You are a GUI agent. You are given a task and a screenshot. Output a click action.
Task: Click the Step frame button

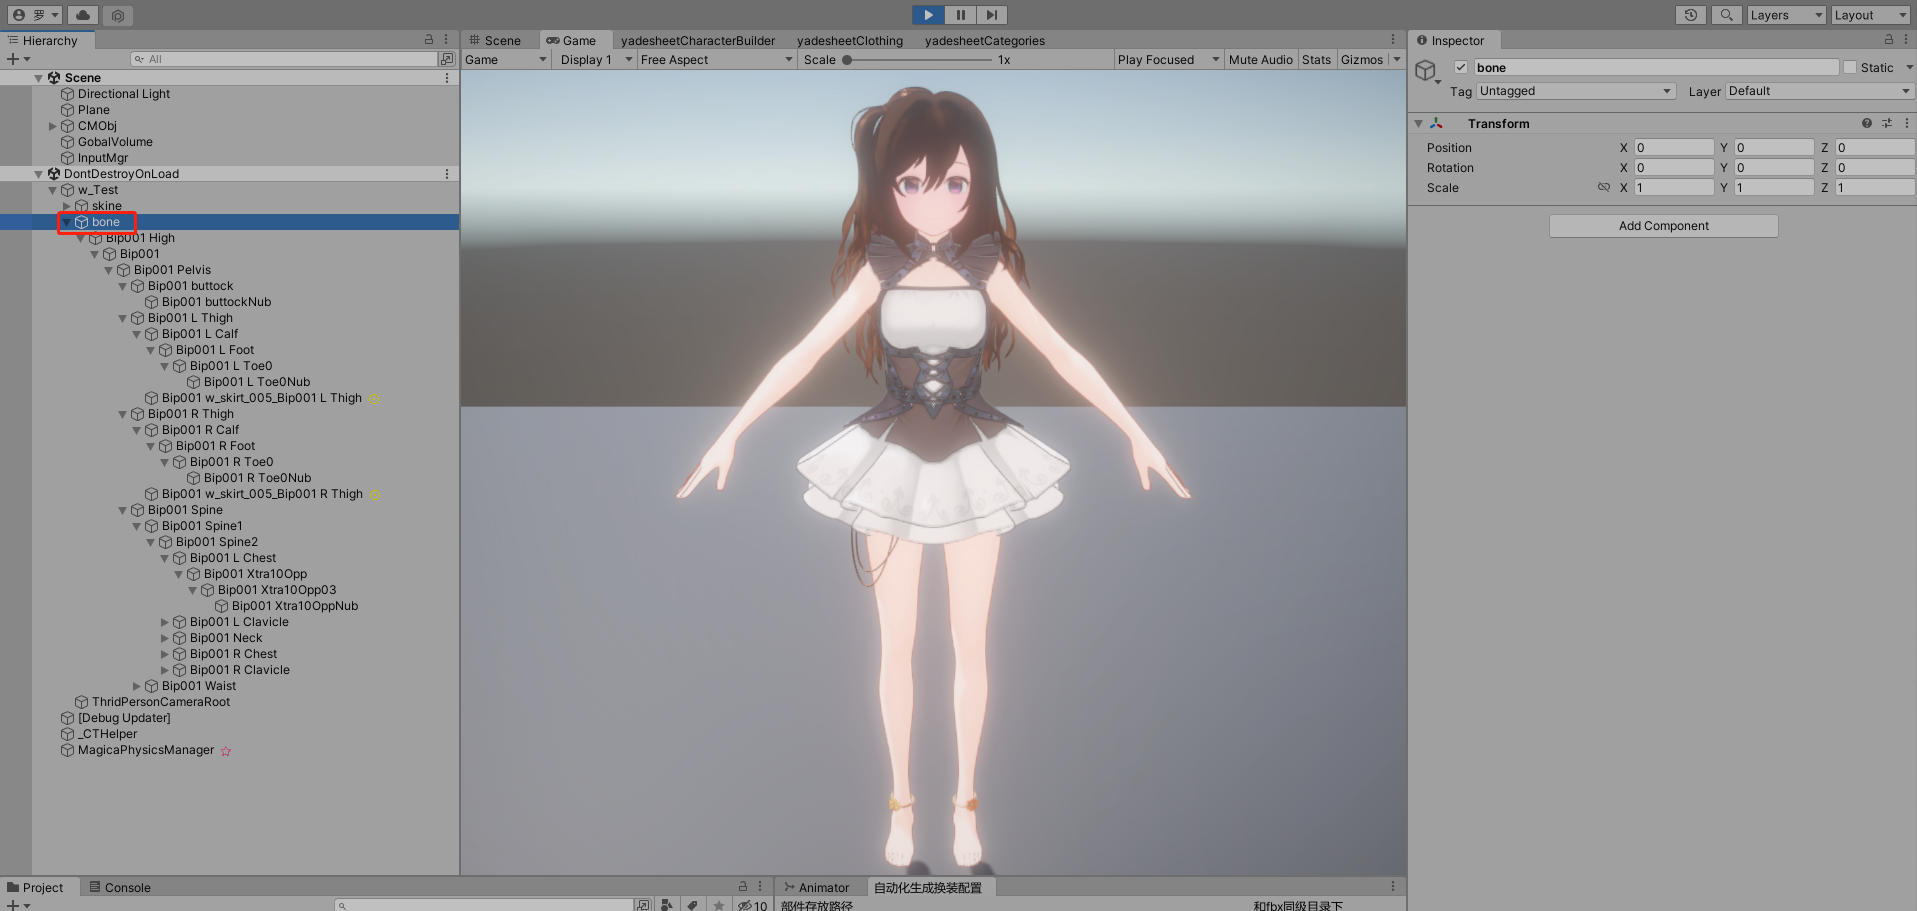991,15
